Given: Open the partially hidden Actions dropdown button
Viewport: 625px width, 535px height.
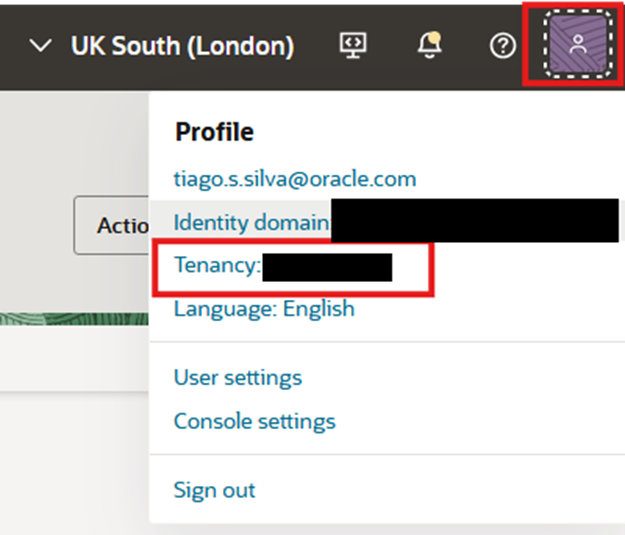Looking at the screenshot, I should pos(112,226).
